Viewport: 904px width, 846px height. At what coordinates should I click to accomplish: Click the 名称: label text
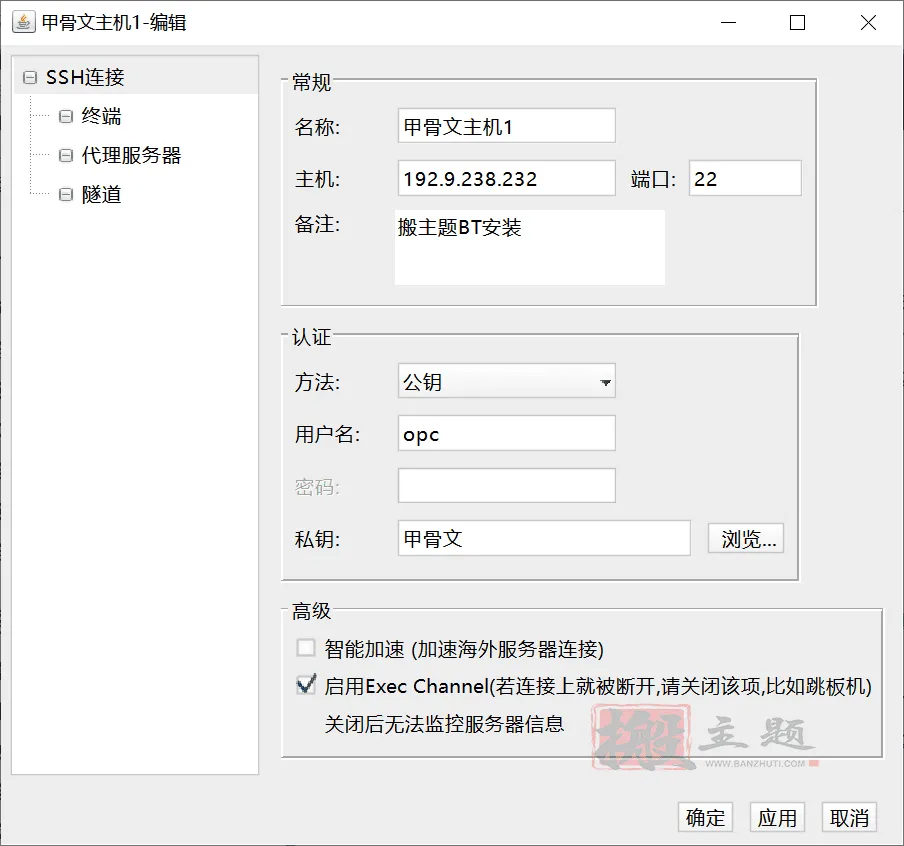click(x=318, y=127)
